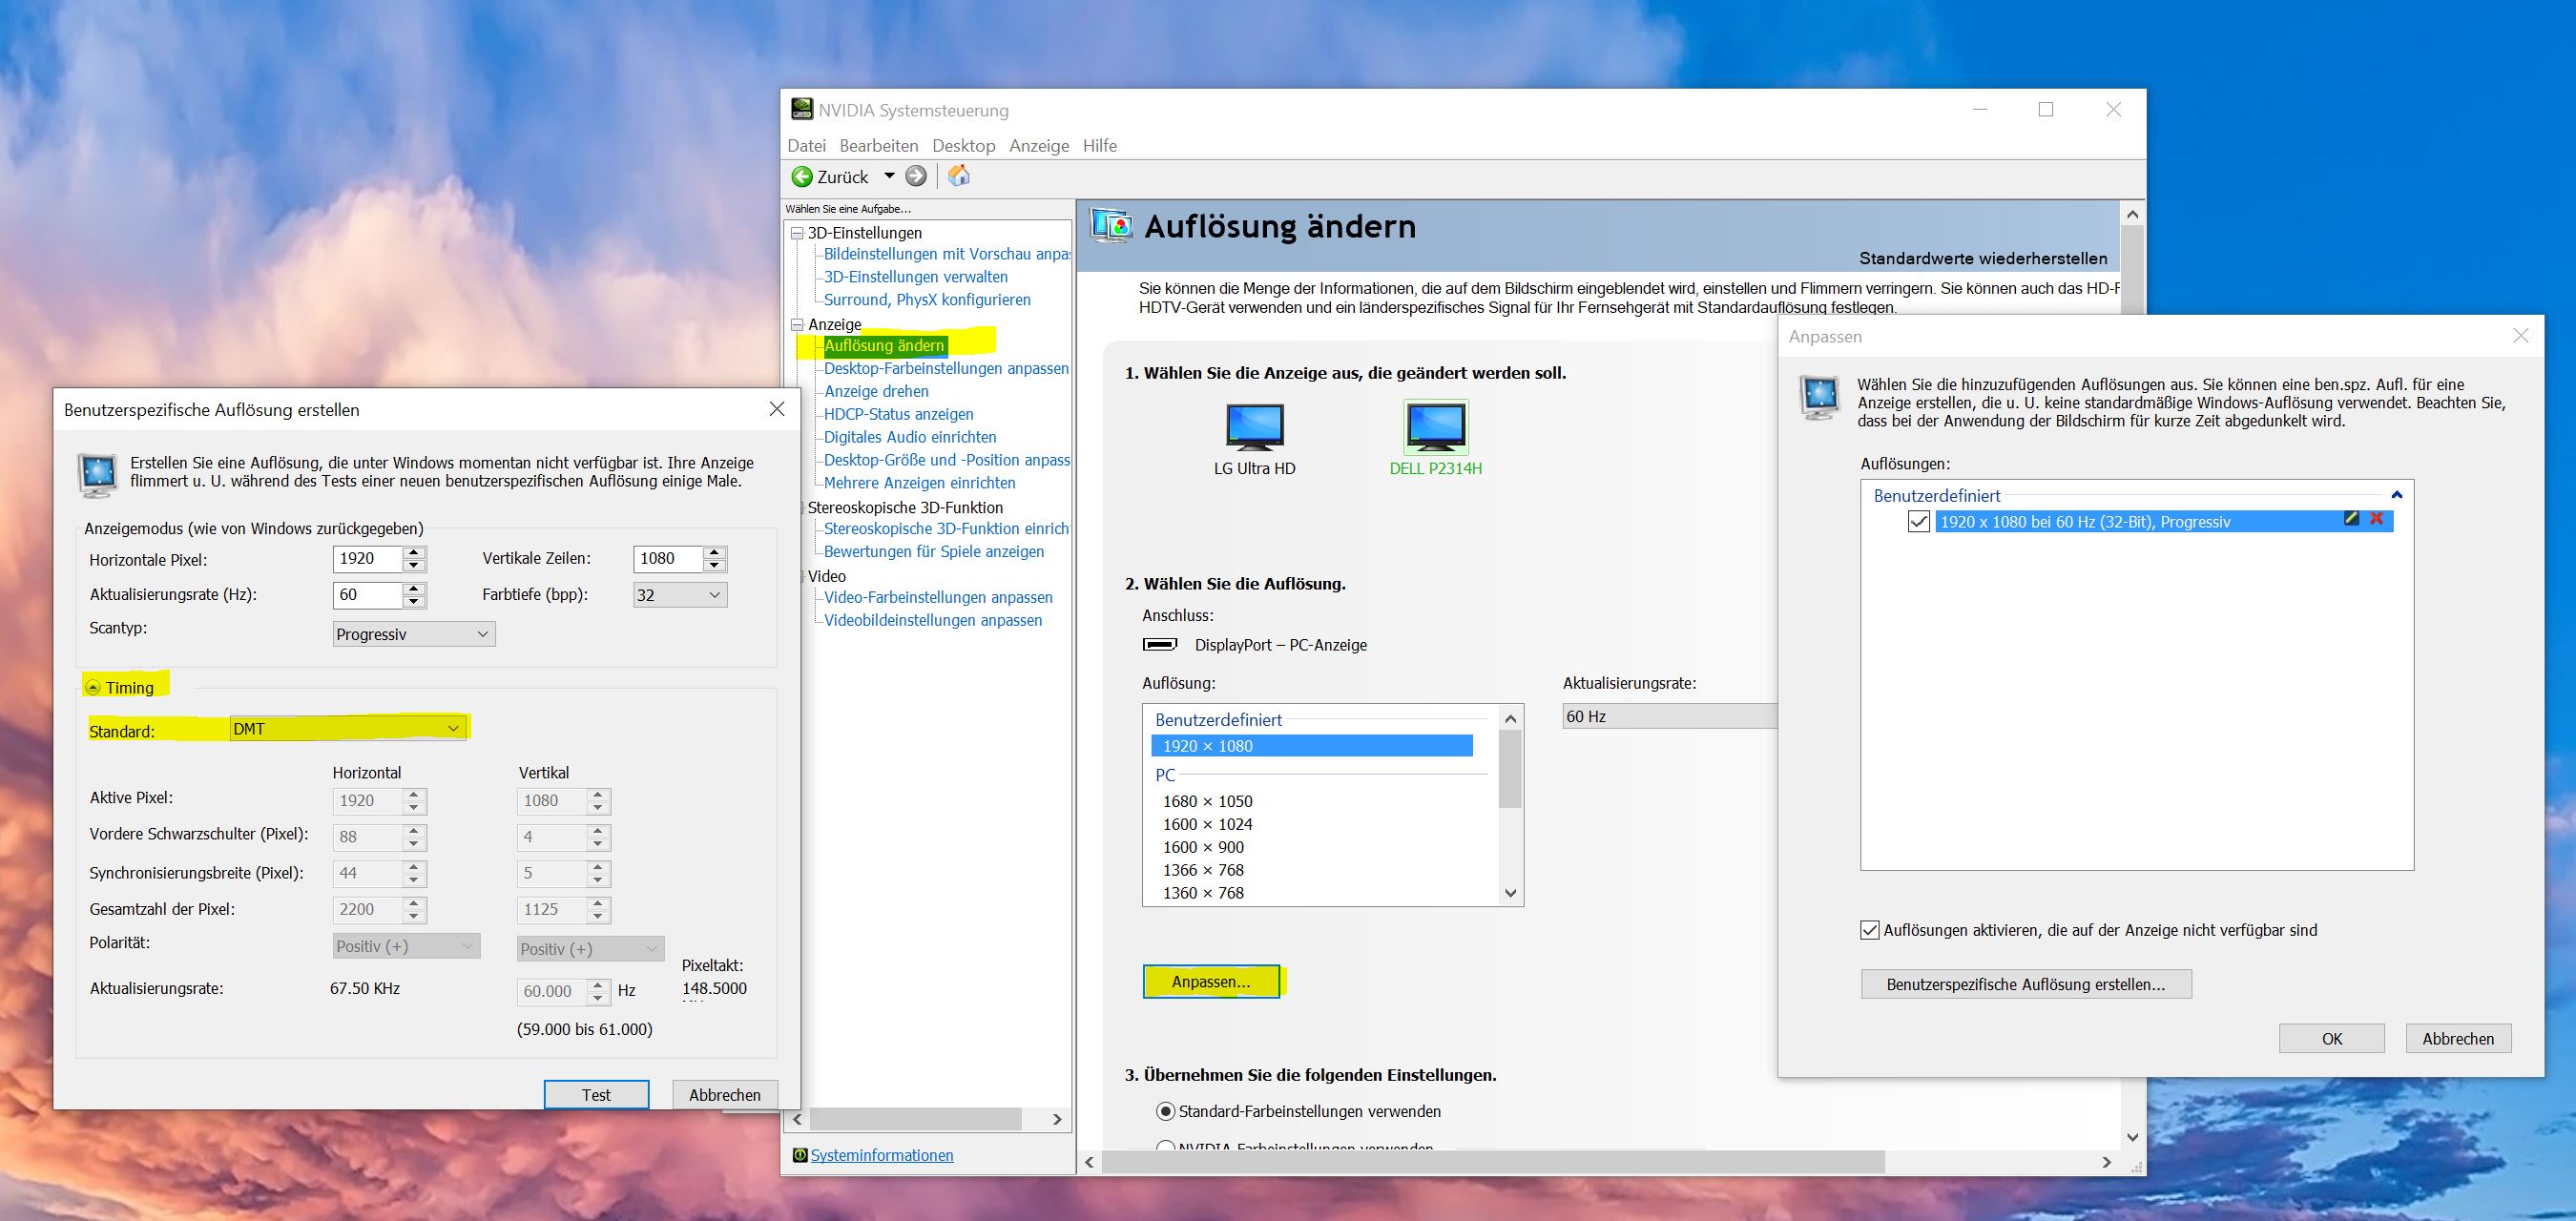
Task: Select 1600 × 900 resolution
Action: click(1203, 847)
